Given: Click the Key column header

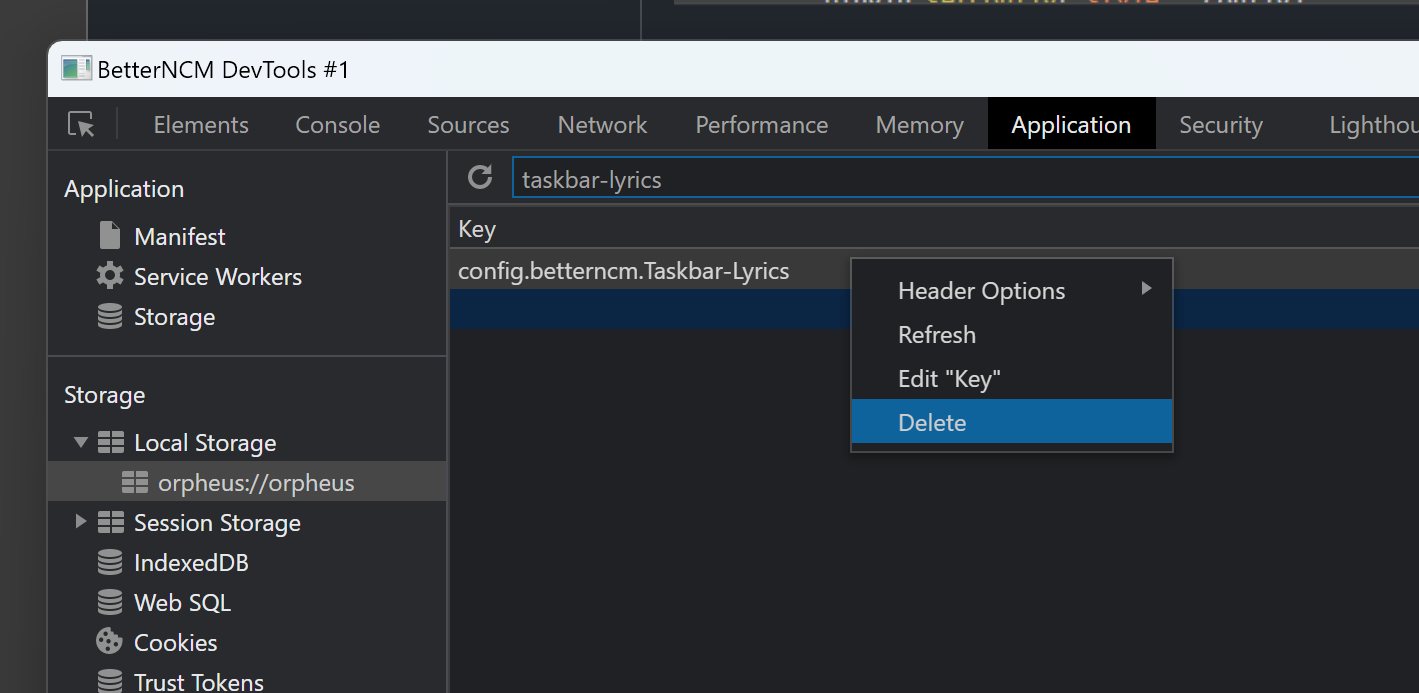Looking at the screenshot, I should point(476,228).
